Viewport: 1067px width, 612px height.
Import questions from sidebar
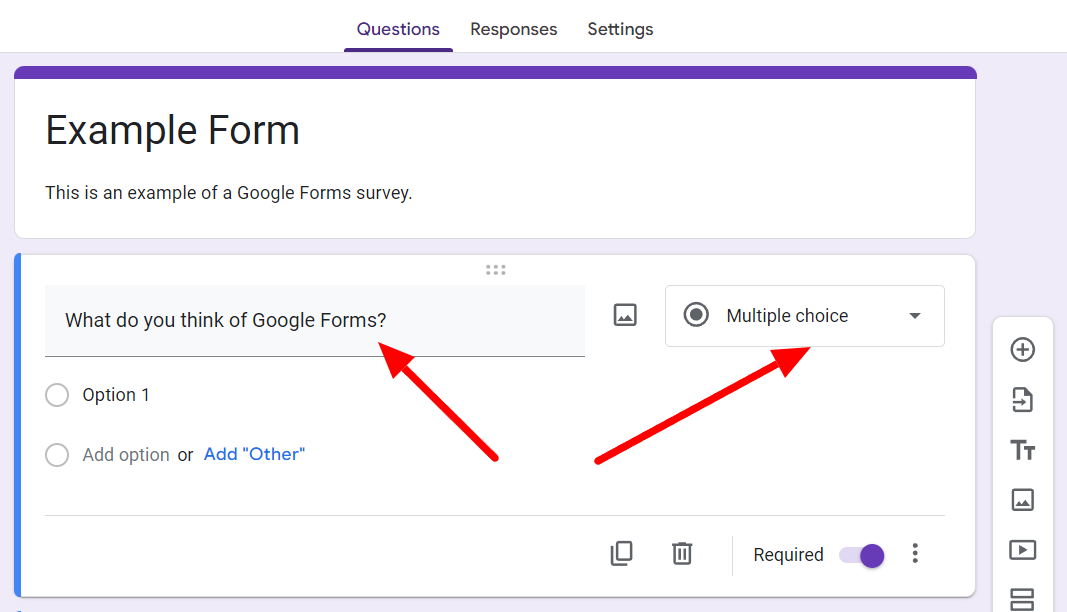(1022, 400)
